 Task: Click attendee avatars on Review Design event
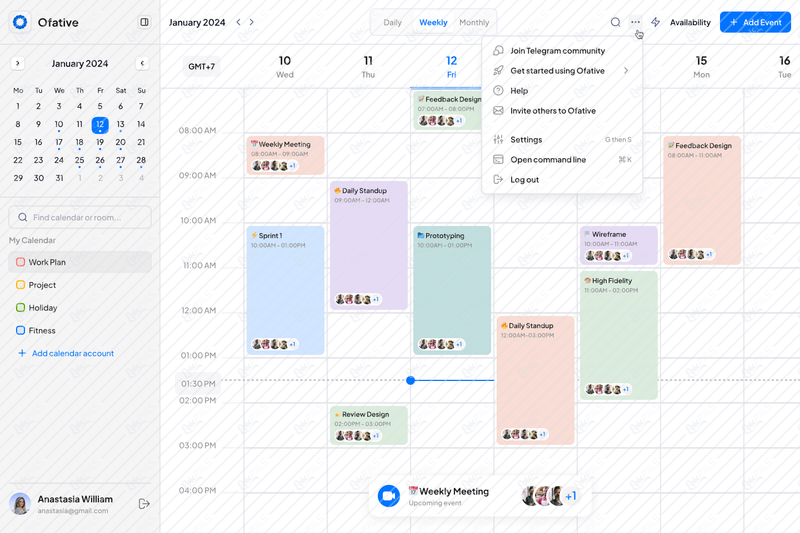(358, 436)
